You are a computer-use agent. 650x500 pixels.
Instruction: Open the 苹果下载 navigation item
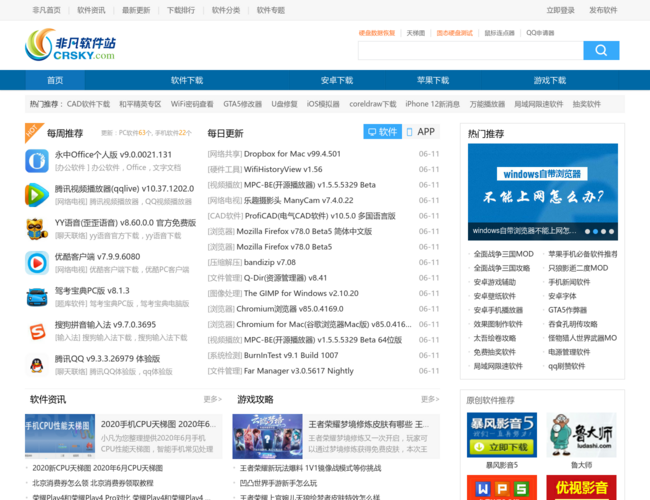point(433,80)
